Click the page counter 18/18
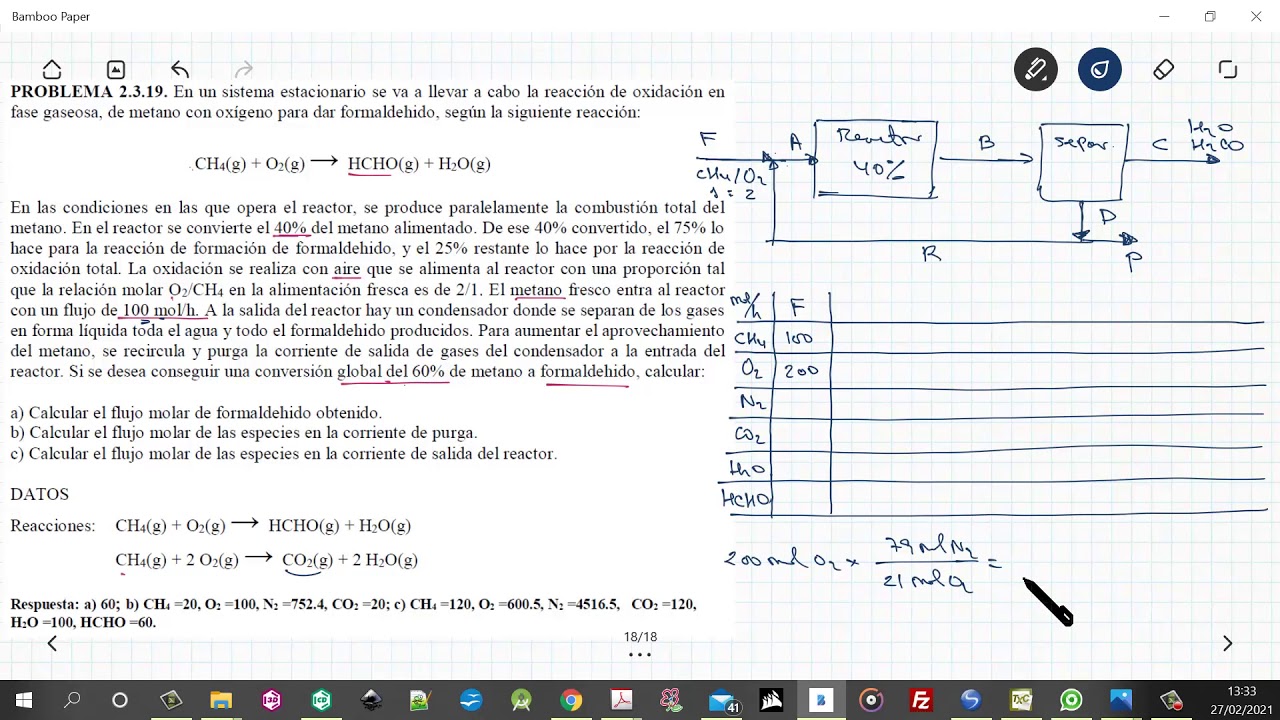Viewport: 1280px width, 720px height. coord(640,637)
